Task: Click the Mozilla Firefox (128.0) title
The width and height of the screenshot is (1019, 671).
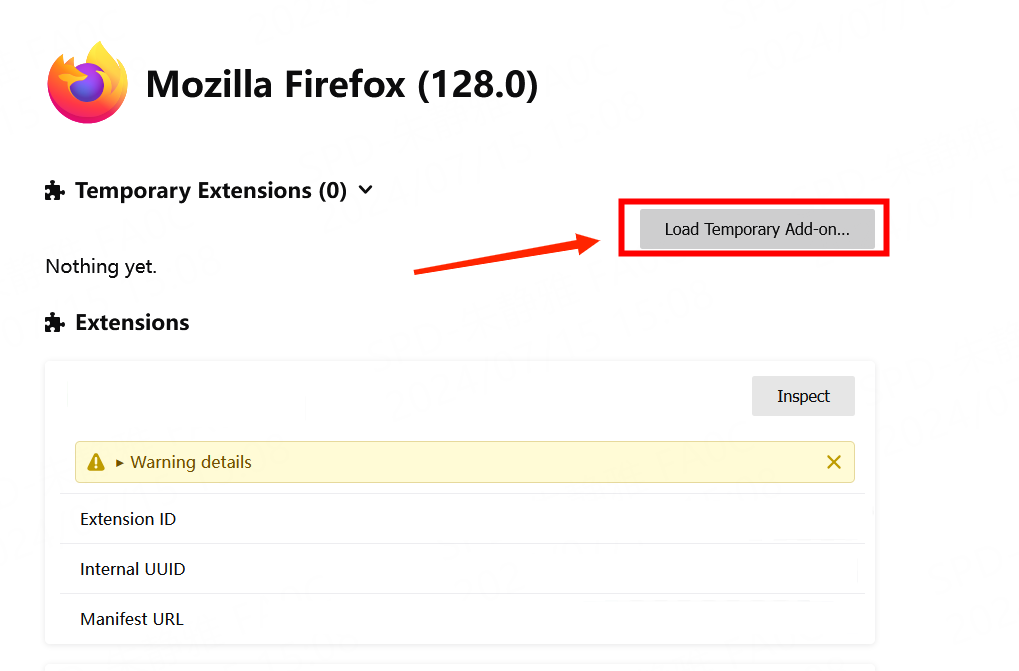Action: click(x=342, y=85)
